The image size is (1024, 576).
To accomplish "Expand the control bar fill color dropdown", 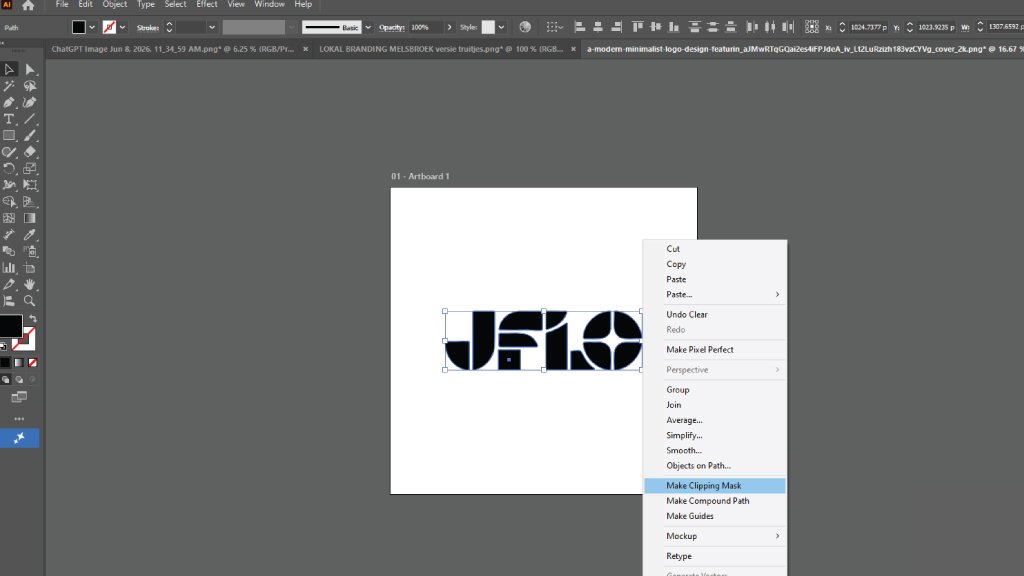I will pyautogui.click(x=92, y=27).
